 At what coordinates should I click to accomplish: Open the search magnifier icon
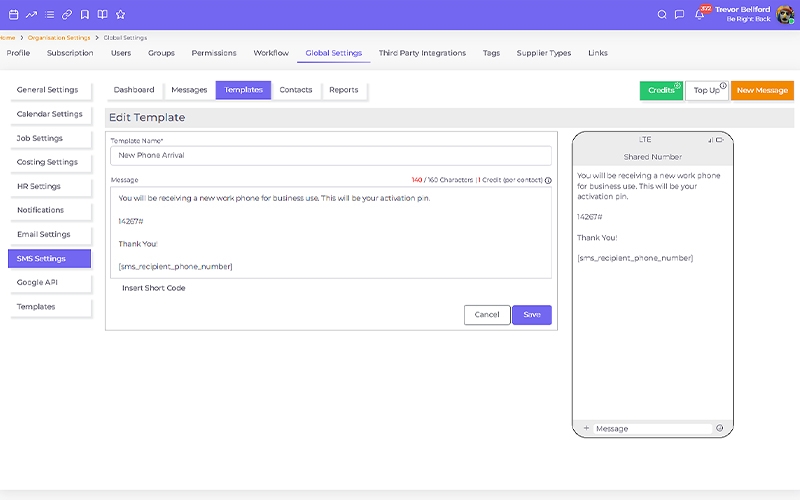click(662, 15)
